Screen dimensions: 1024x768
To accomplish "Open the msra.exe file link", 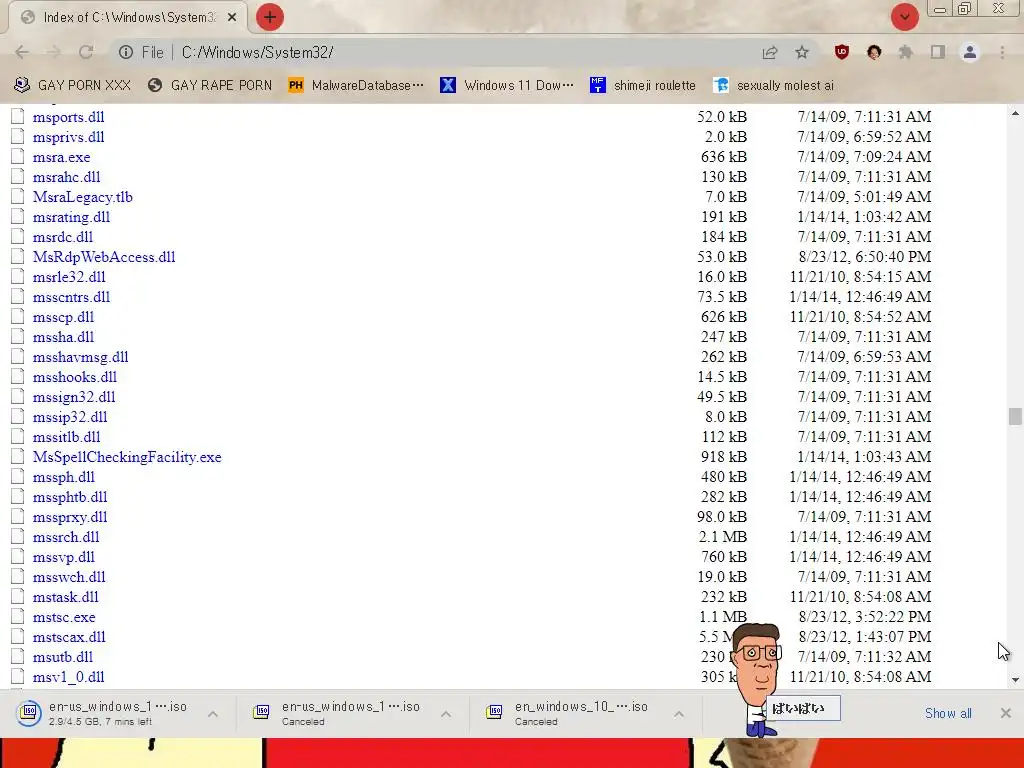I will [x=61, y=157].
